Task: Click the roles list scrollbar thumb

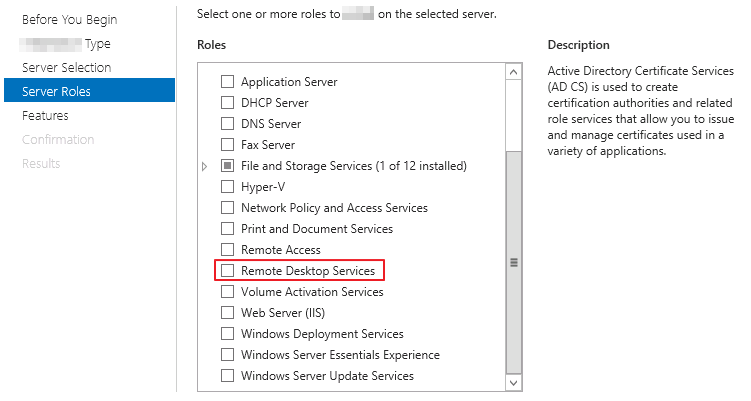Action: (513, 263)
